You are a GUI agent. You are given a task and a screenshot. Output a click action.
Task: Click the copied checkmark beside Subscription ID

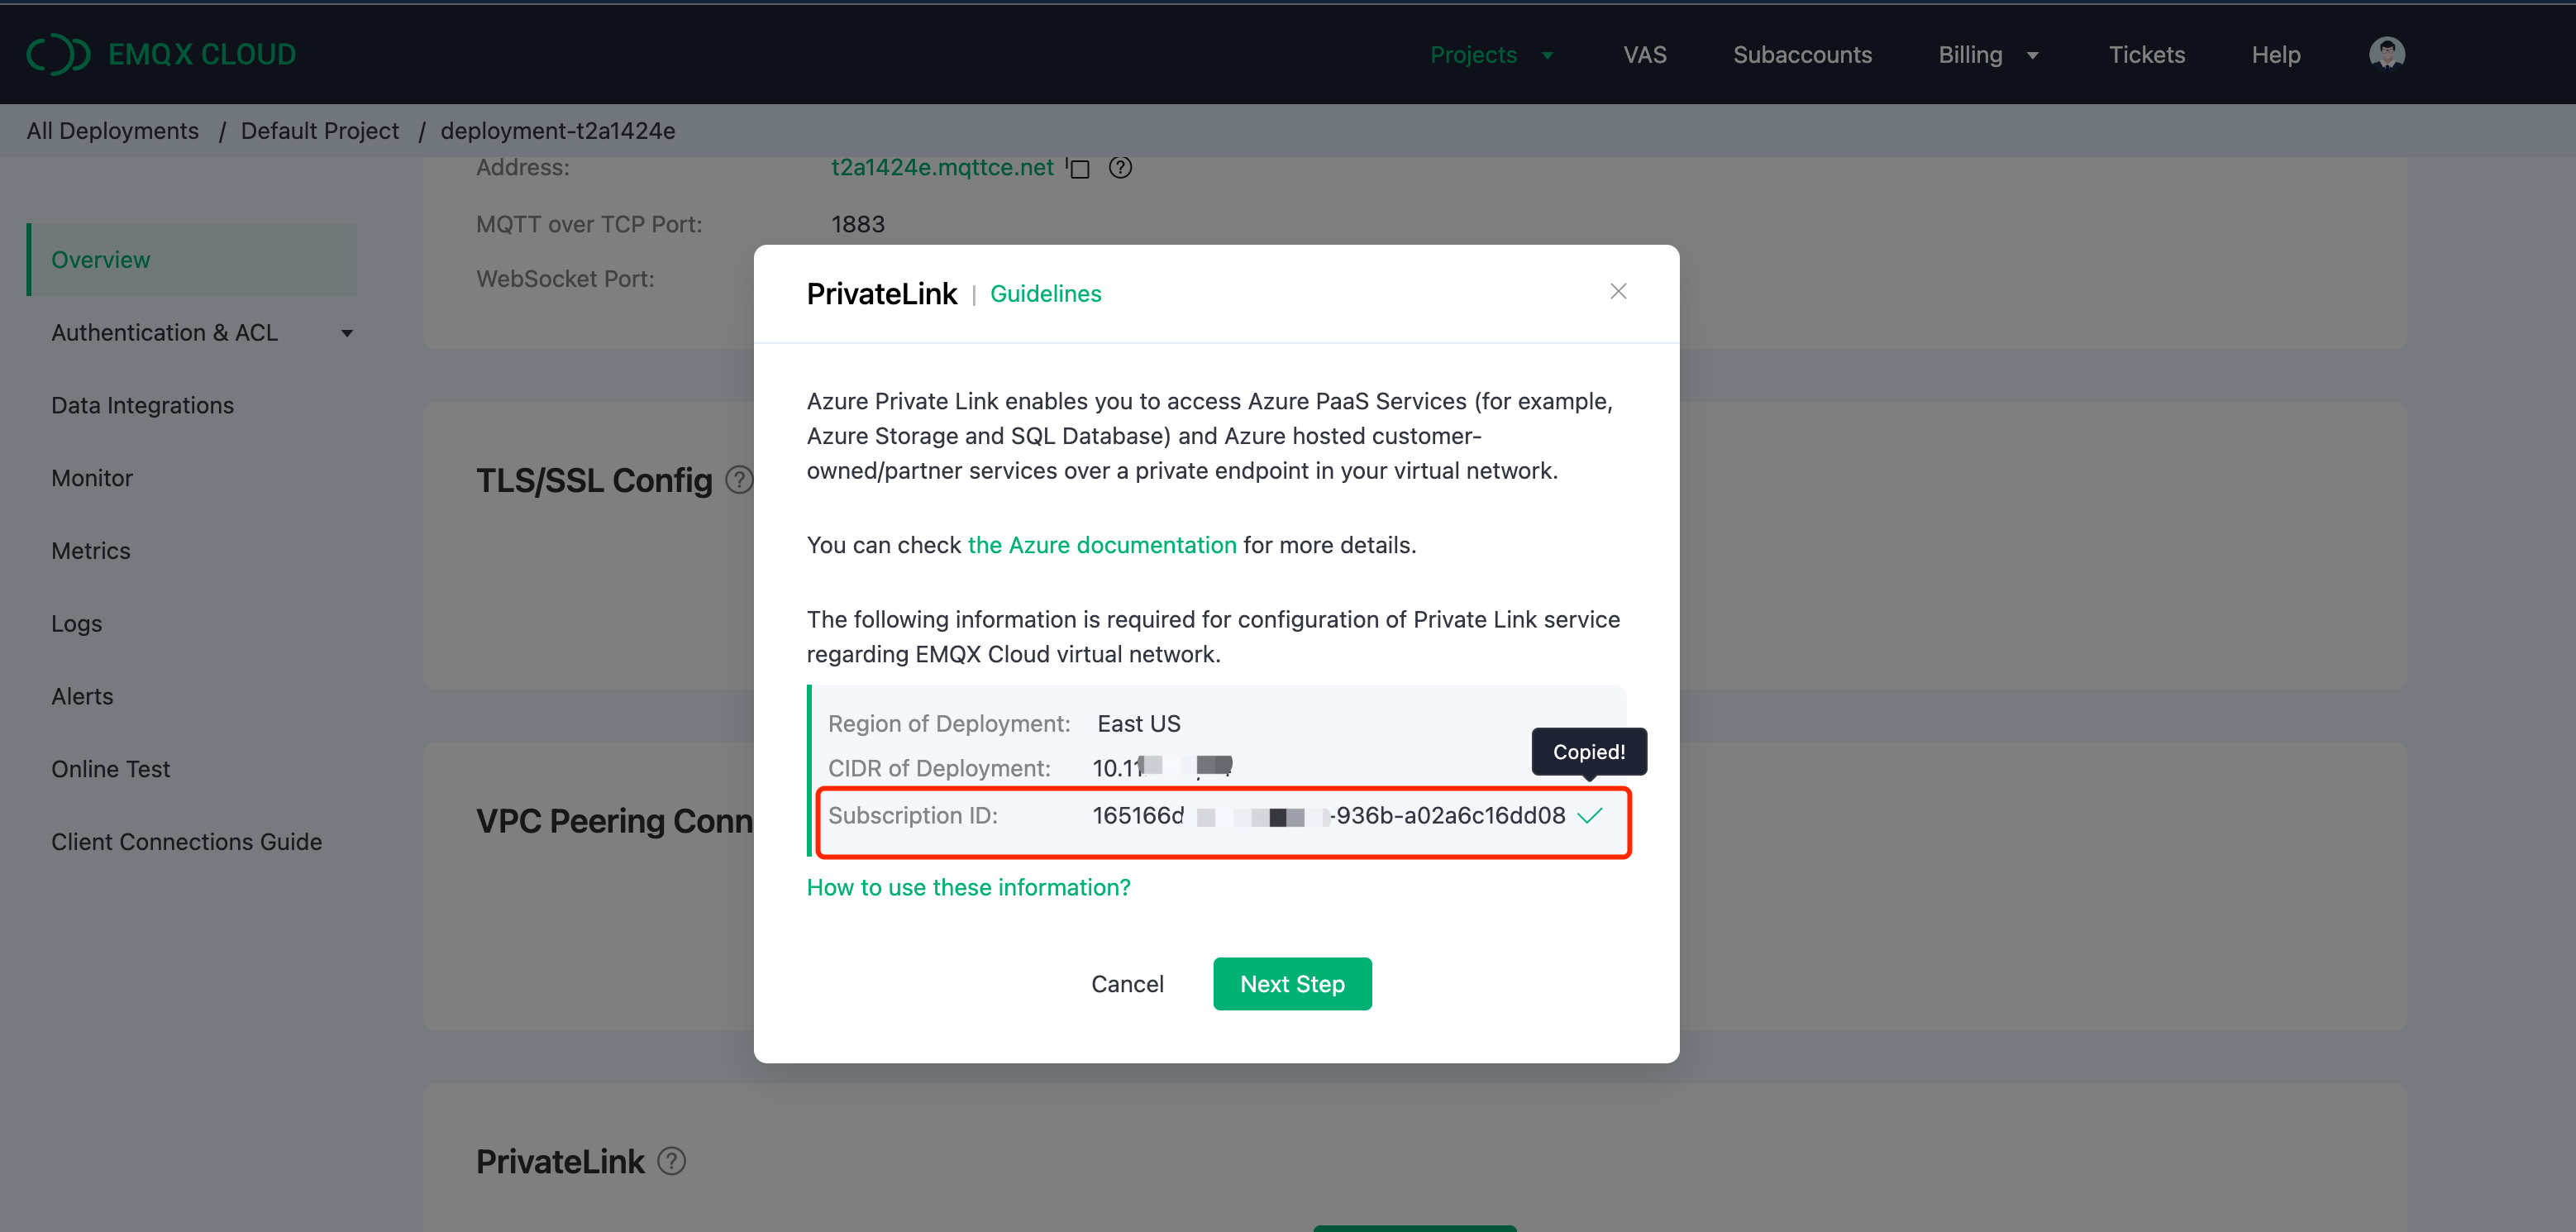tap(1589, 816)
